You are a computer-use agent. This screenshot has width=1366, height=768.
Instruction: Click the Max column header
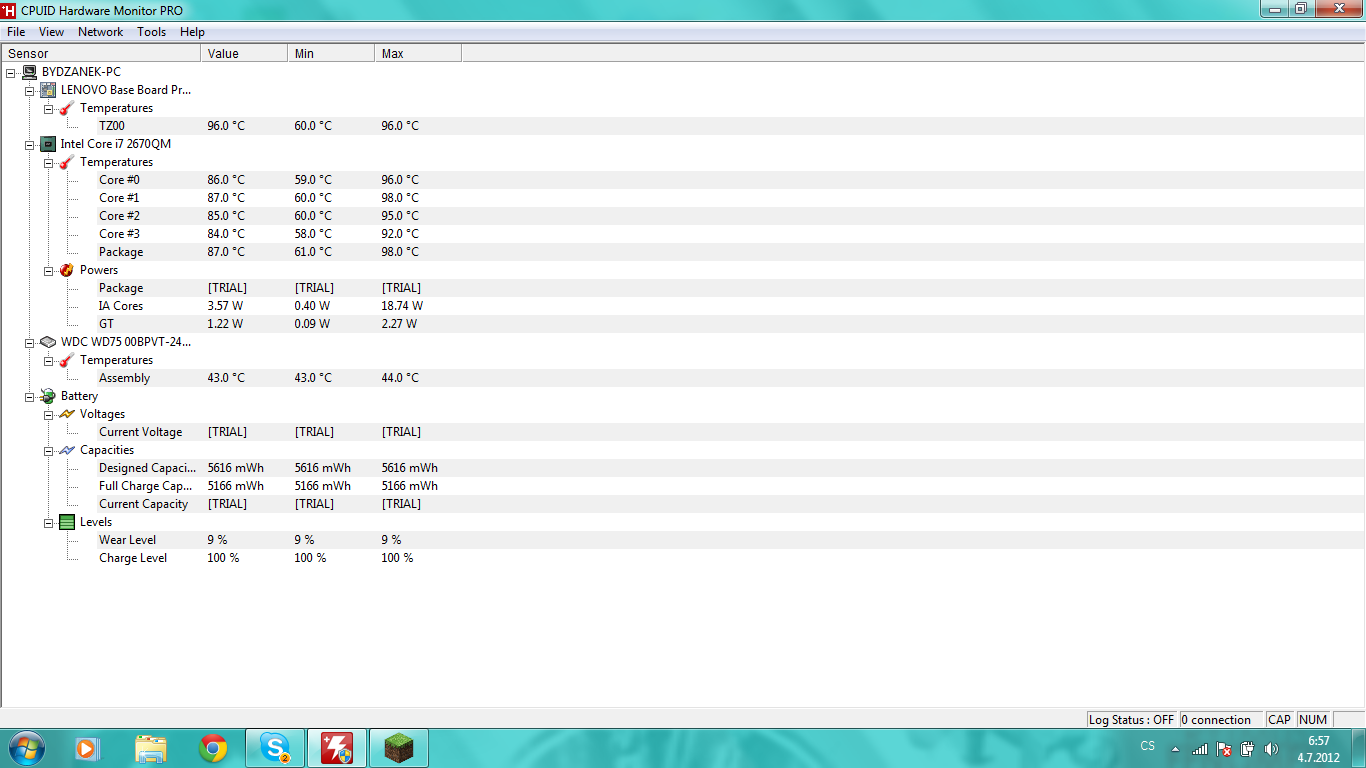[418, 54]
